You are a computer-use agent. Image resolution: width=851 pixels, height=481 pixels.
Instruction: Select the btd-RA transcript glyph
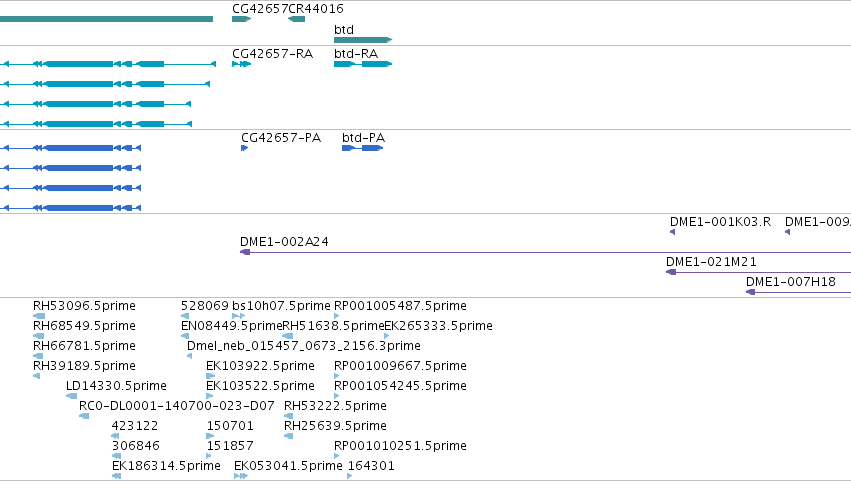pyautogui.click(x=363, y=64)
